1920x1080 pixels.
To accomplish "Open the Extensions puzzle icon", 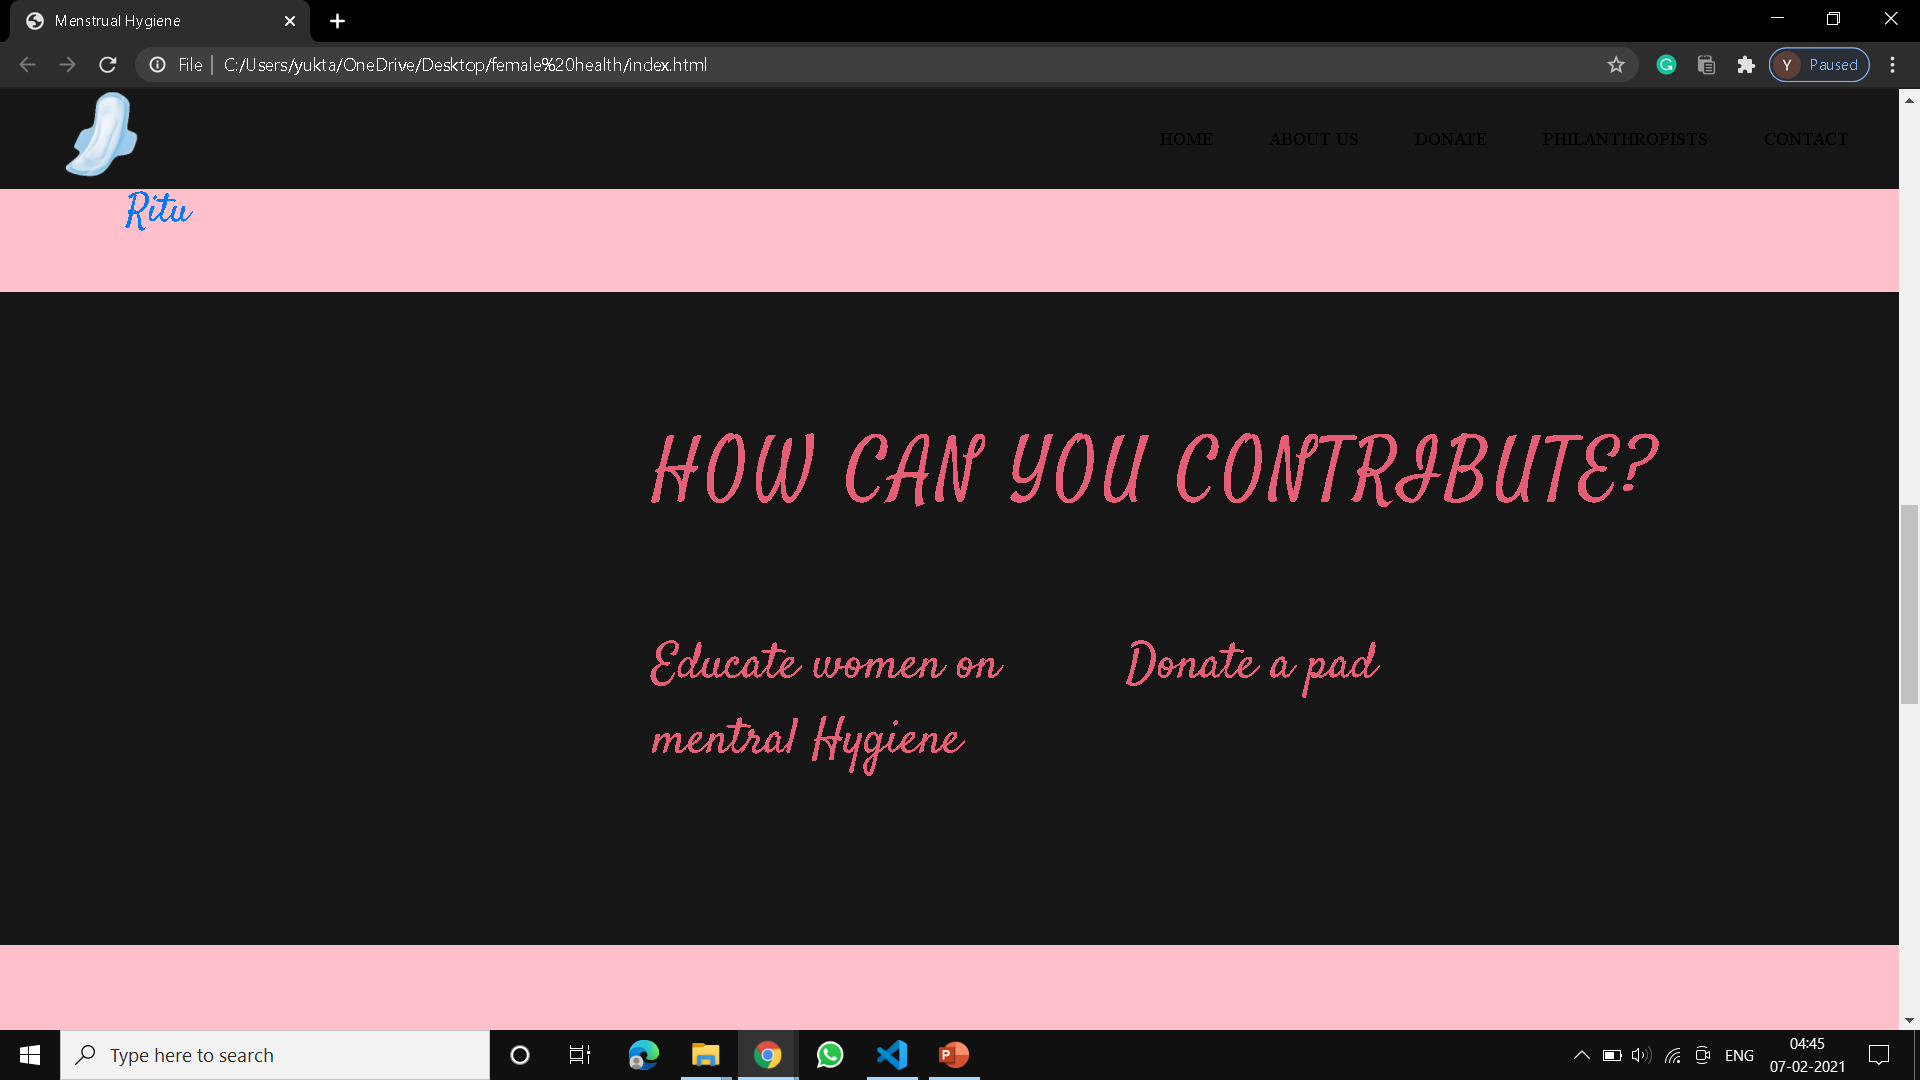I will click(1746, 65).
